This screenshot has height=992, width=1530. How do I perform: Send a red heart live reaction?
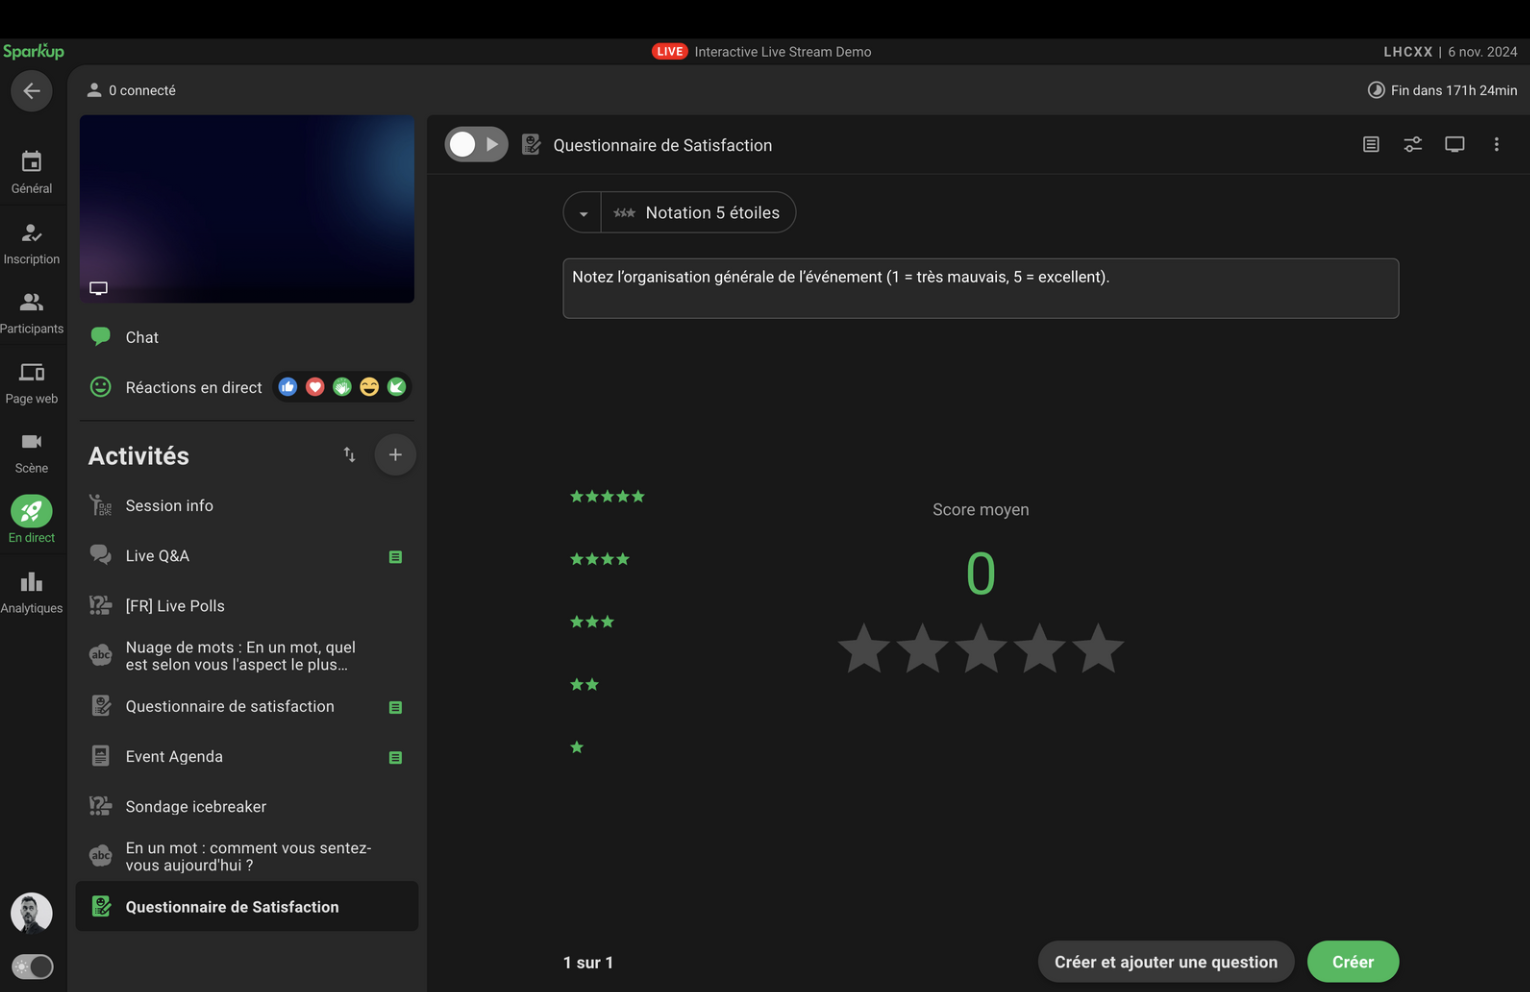click(315, 387)
